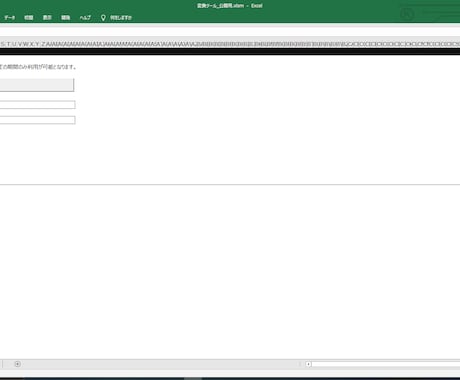The height and width of the screenshot is (380, 460).
Task: Click the horizontal scrollbar left arrow
Action: click(308, 364)
